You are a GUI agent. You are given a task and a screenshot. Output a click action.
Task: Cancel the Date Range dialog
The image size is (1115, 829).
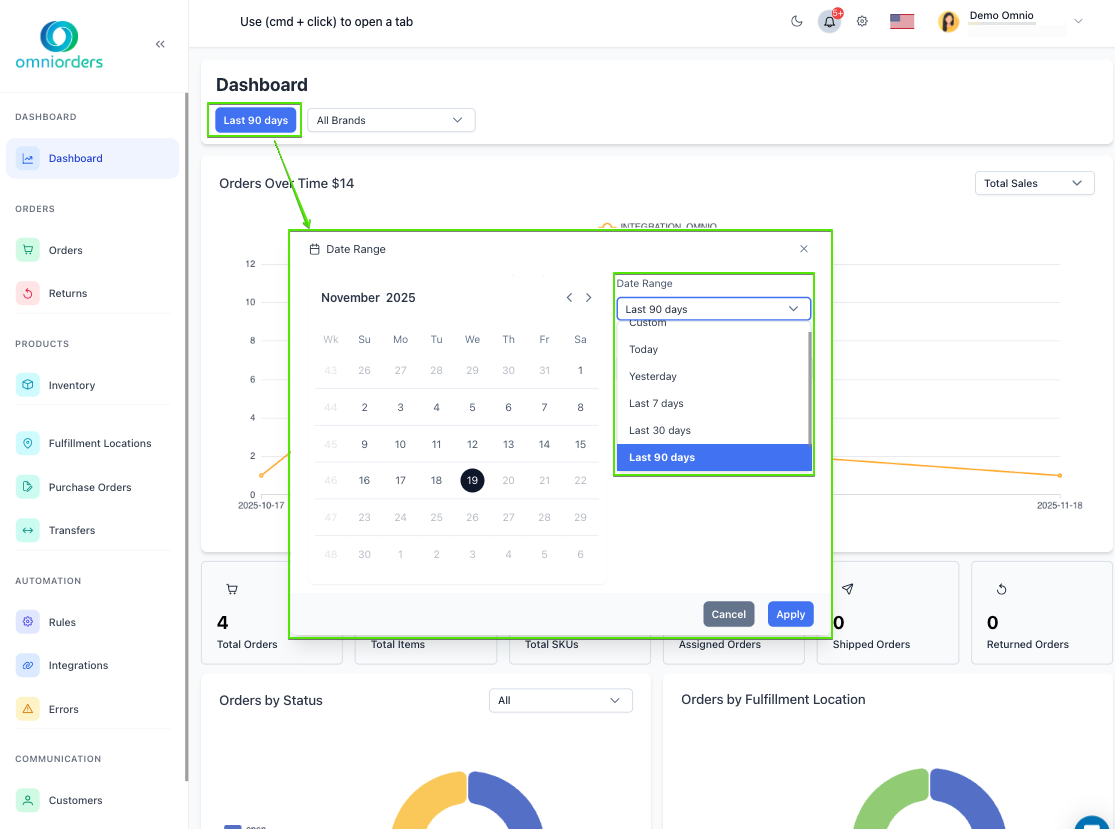point(728,614)
